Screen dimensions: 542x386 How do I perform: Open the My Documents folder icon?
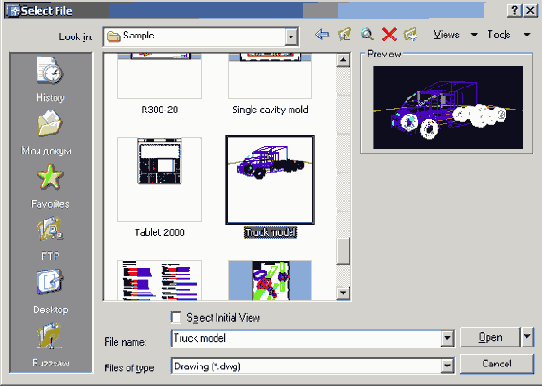pos(49,123)
